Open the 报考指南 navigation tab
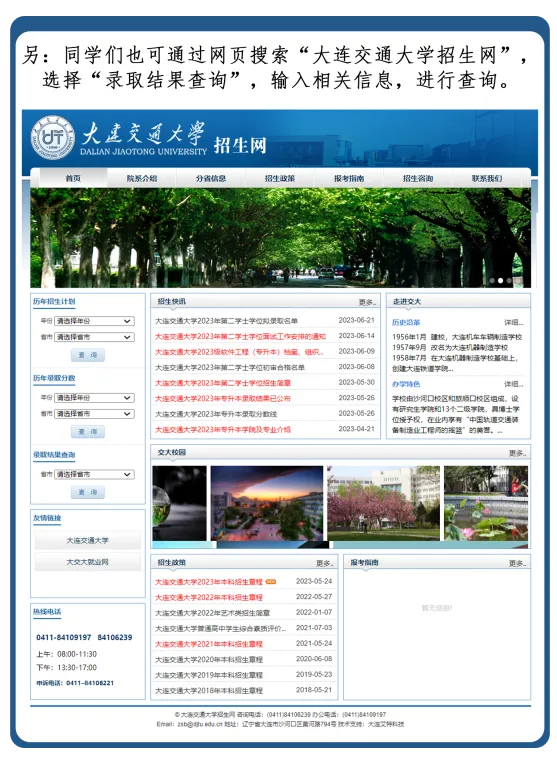 point(349,178)
